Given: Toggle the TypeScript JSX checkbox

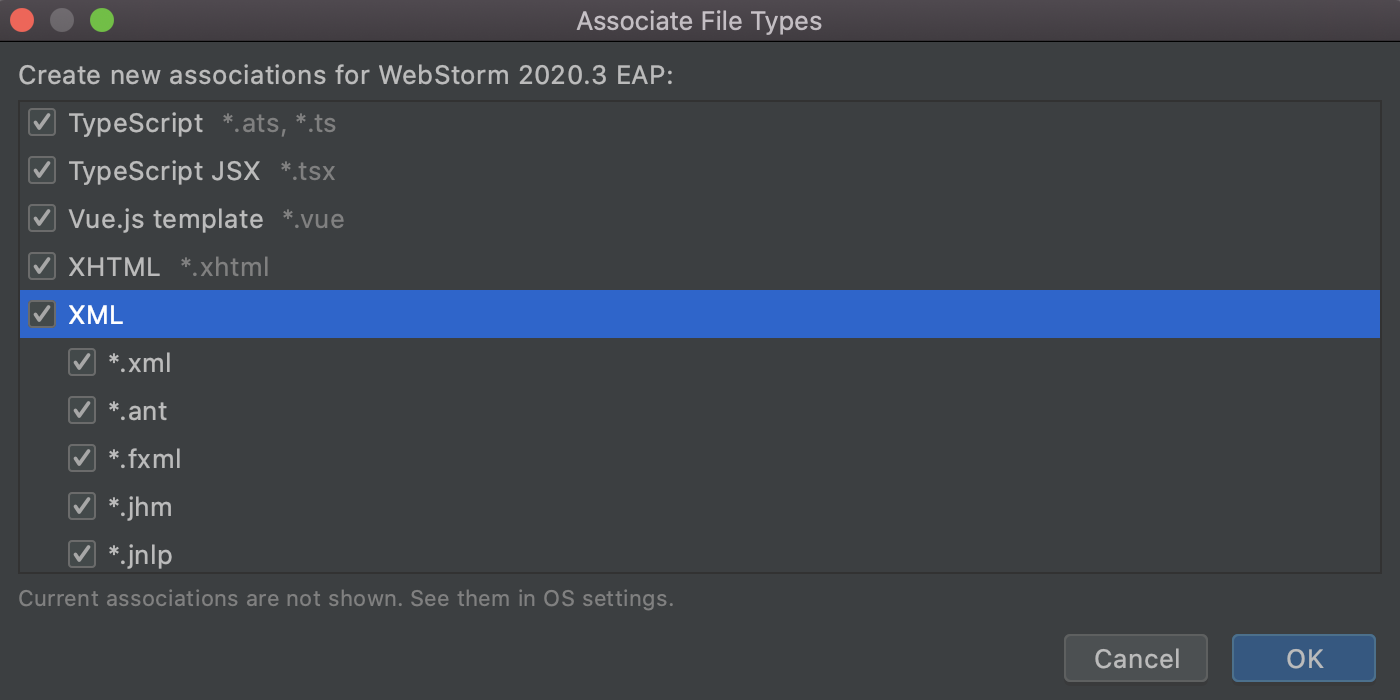Looking at the screenshot, I should 42,171.
